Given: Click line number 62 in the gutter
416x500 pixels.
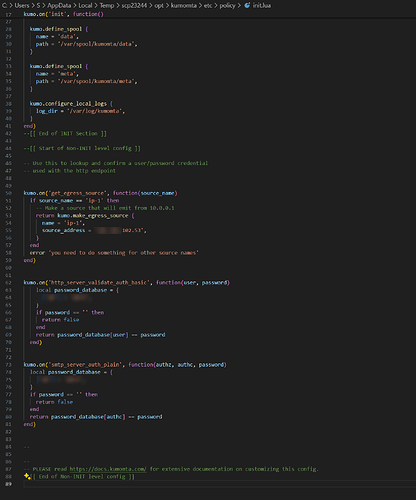Looking at the screenshot, I should [8, 282].
